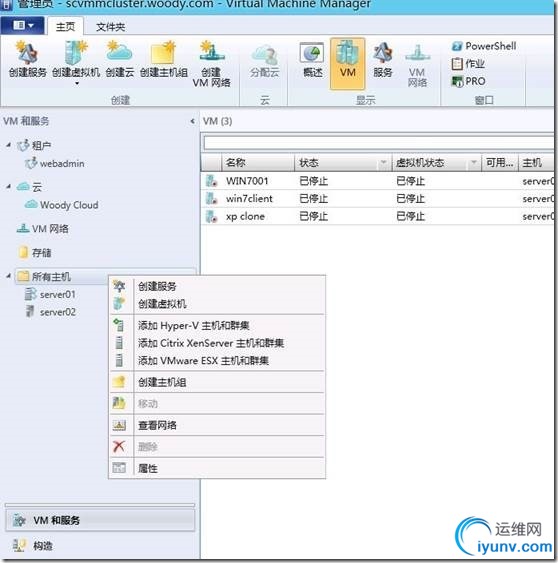The image size is (558, 563).
Task: Choose 创建服务 from context menu
Action: tap(217, 286)
